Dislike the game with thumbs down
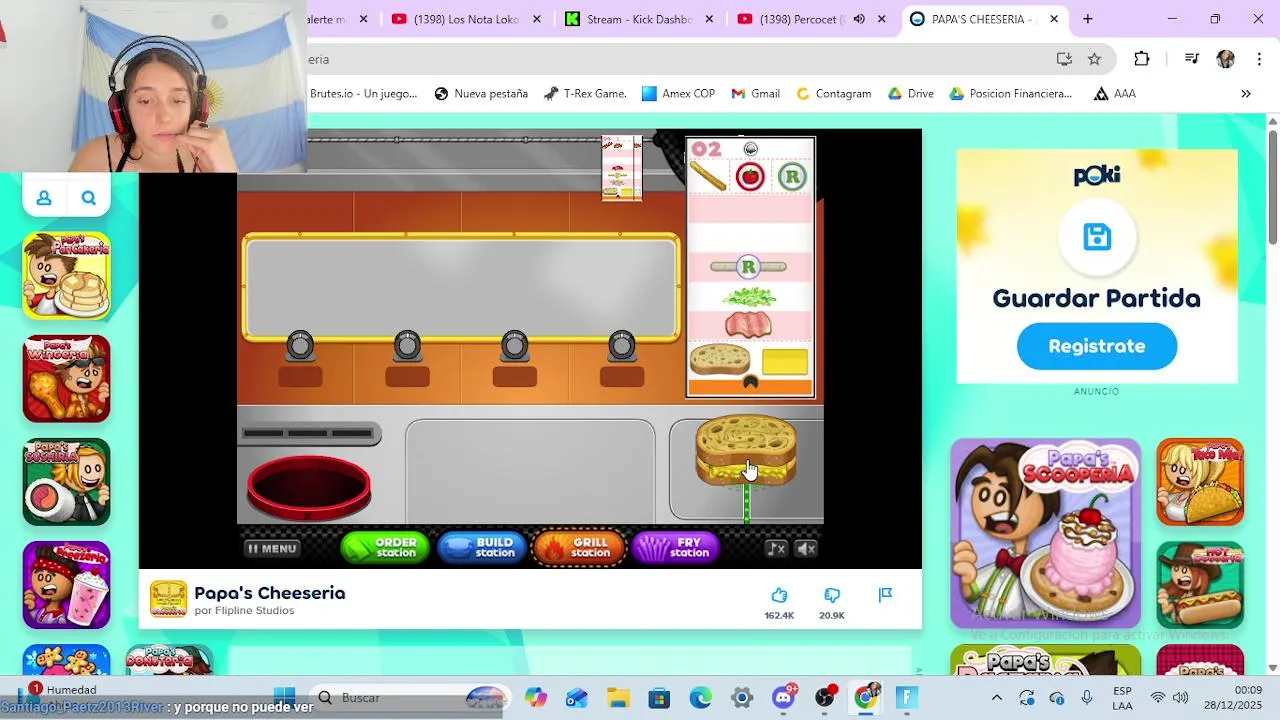Viewport: 1280px width, 720px height. 832,595
